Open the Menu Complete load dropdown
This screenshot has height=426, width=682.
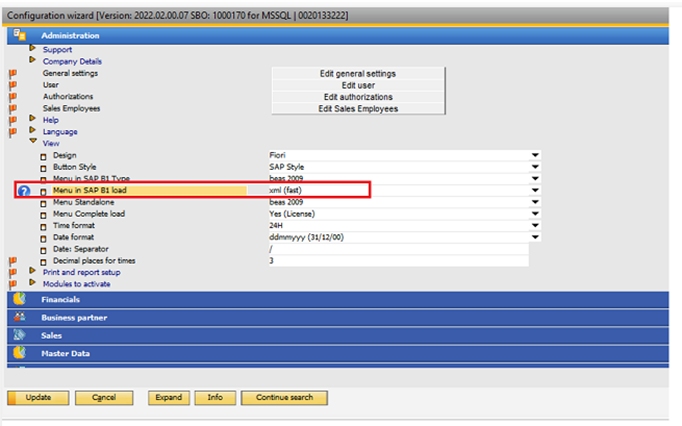[535, 214]
